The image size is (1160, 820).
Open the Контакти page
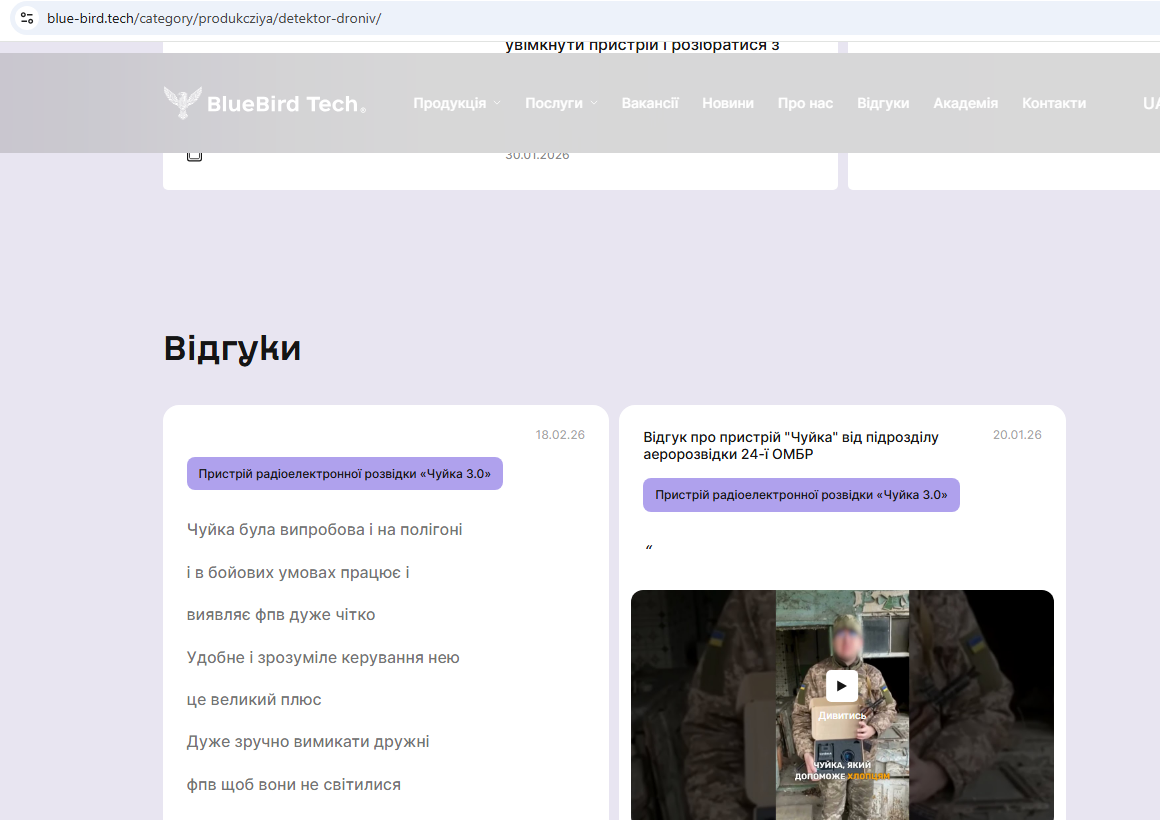(x=1053, y=104)
